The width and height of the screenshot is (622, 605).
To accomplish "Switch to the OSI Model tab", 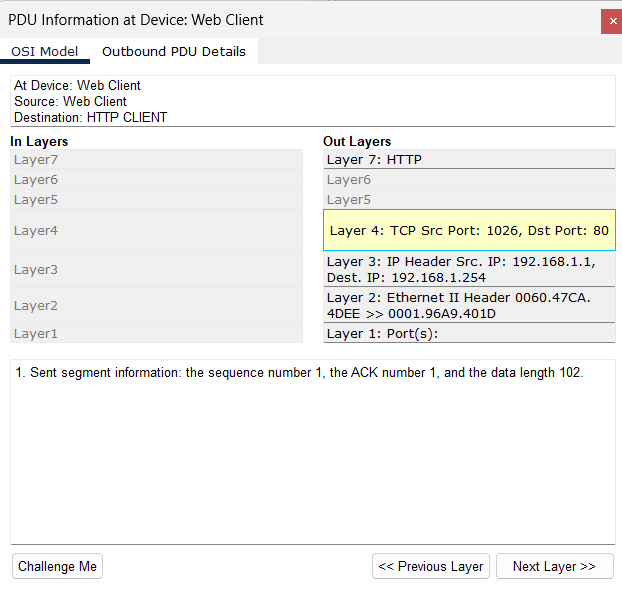I will coord(45,52).
